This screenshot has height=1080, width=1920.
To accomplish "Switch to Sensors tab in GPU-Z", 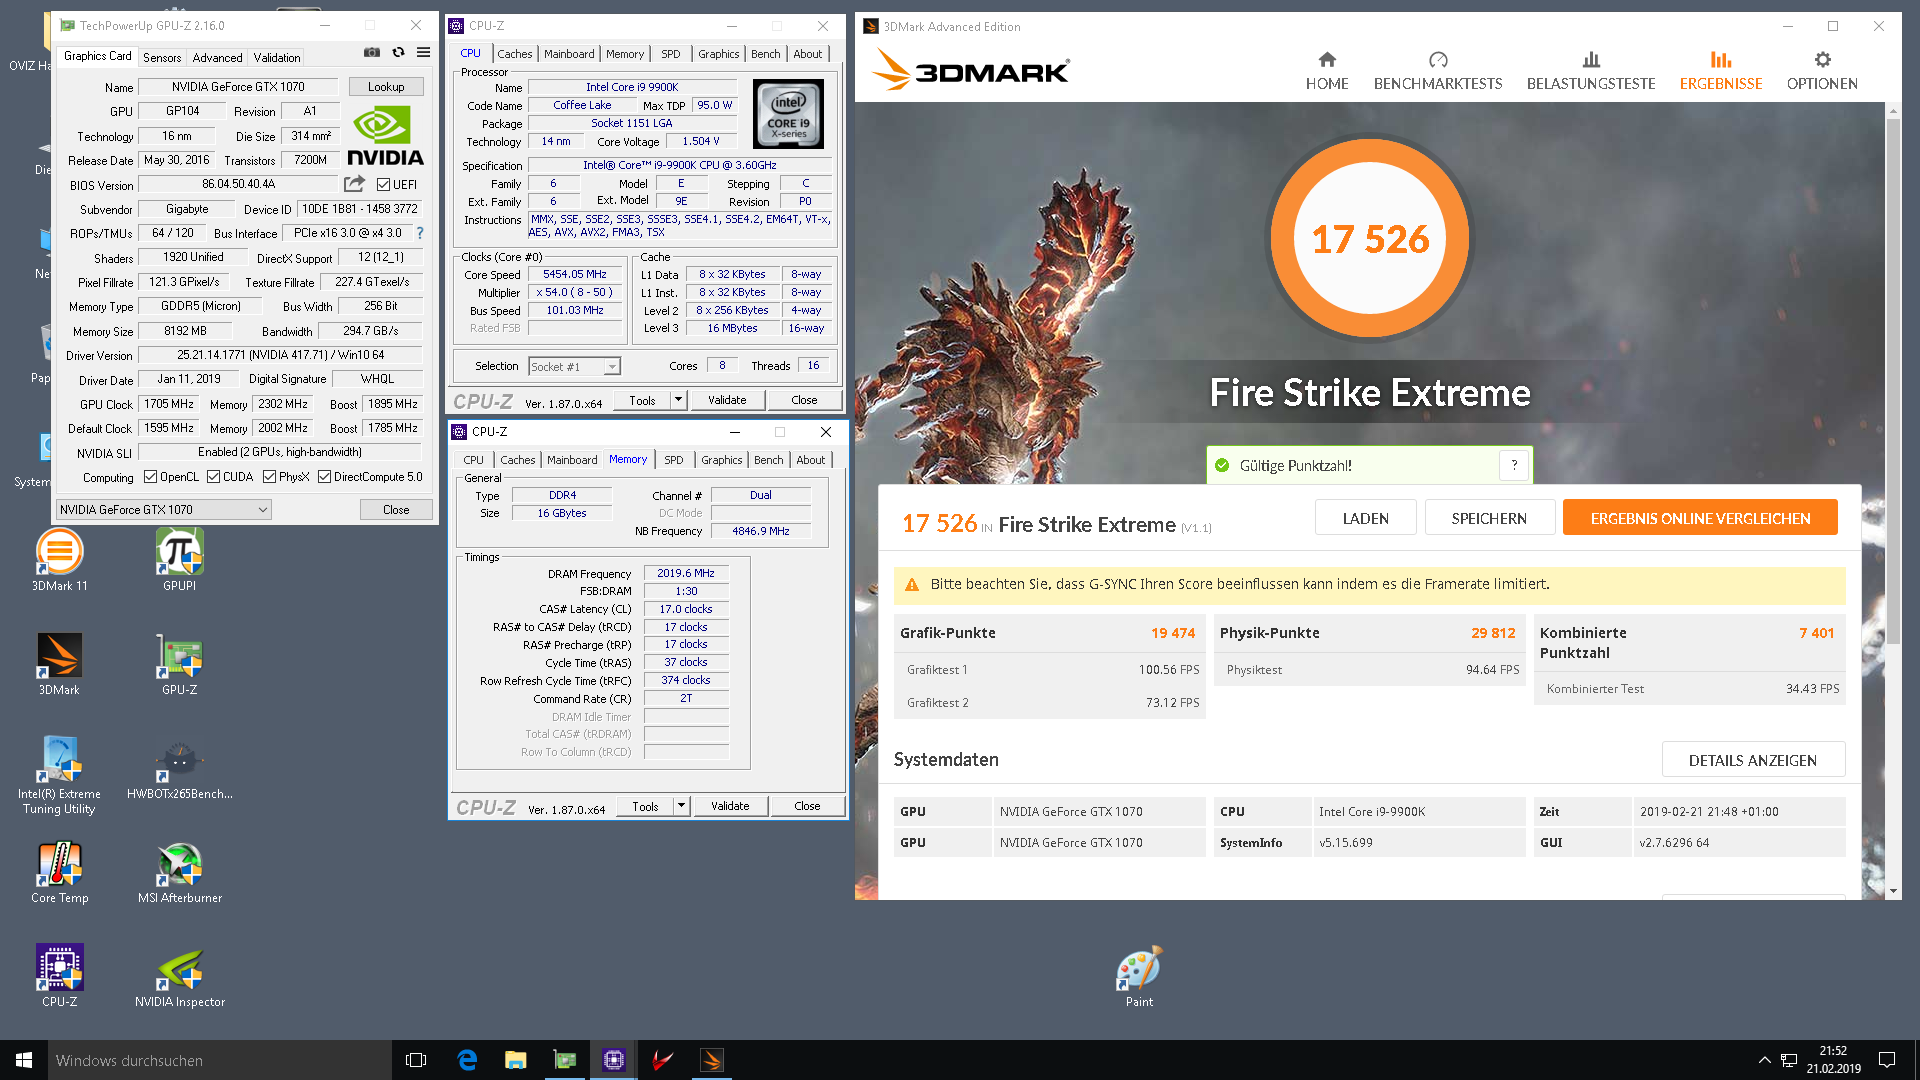I will coord(162,58).
